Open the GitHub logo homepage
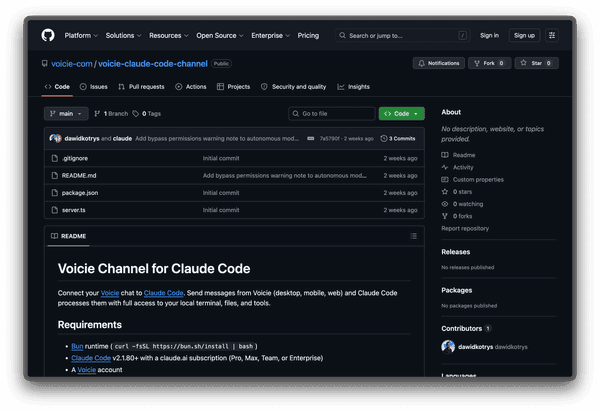600x412 pixels. 48,36
